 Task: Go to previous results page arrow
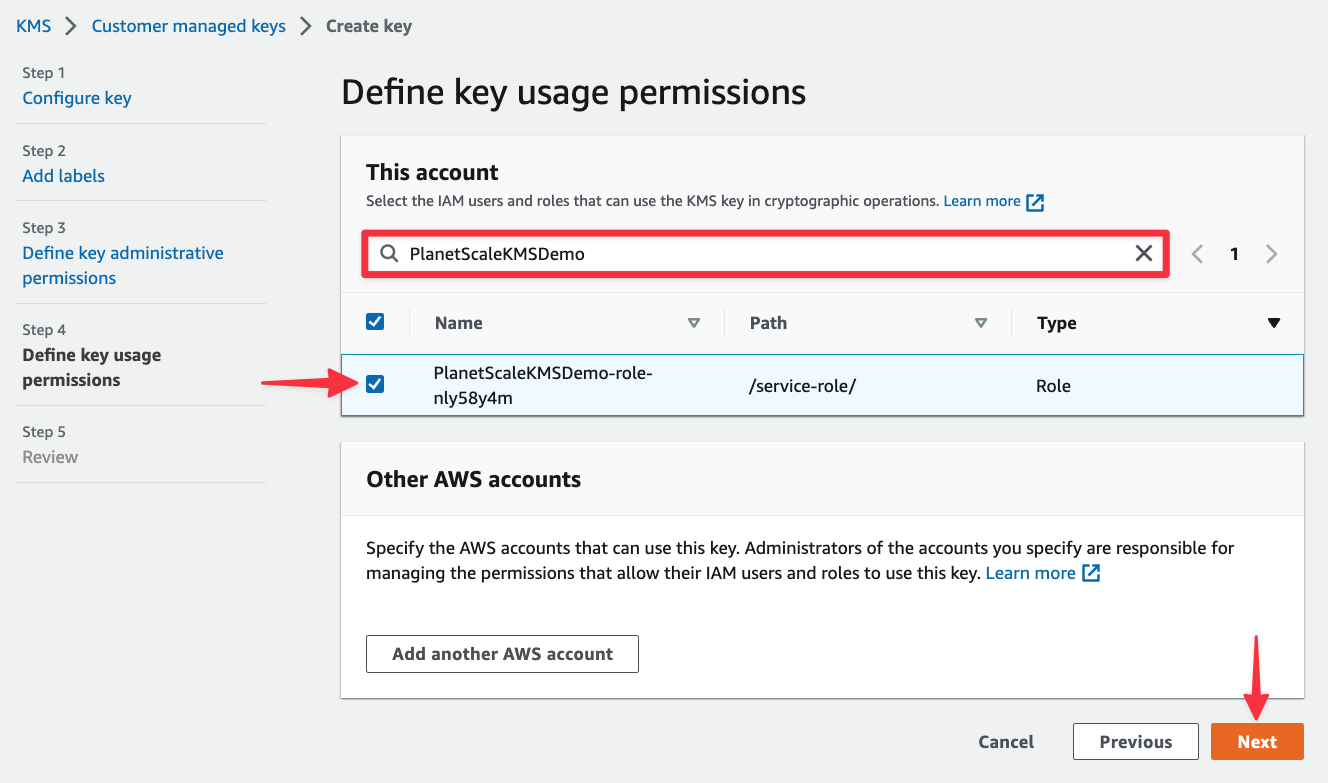[x=1198, y=254]
